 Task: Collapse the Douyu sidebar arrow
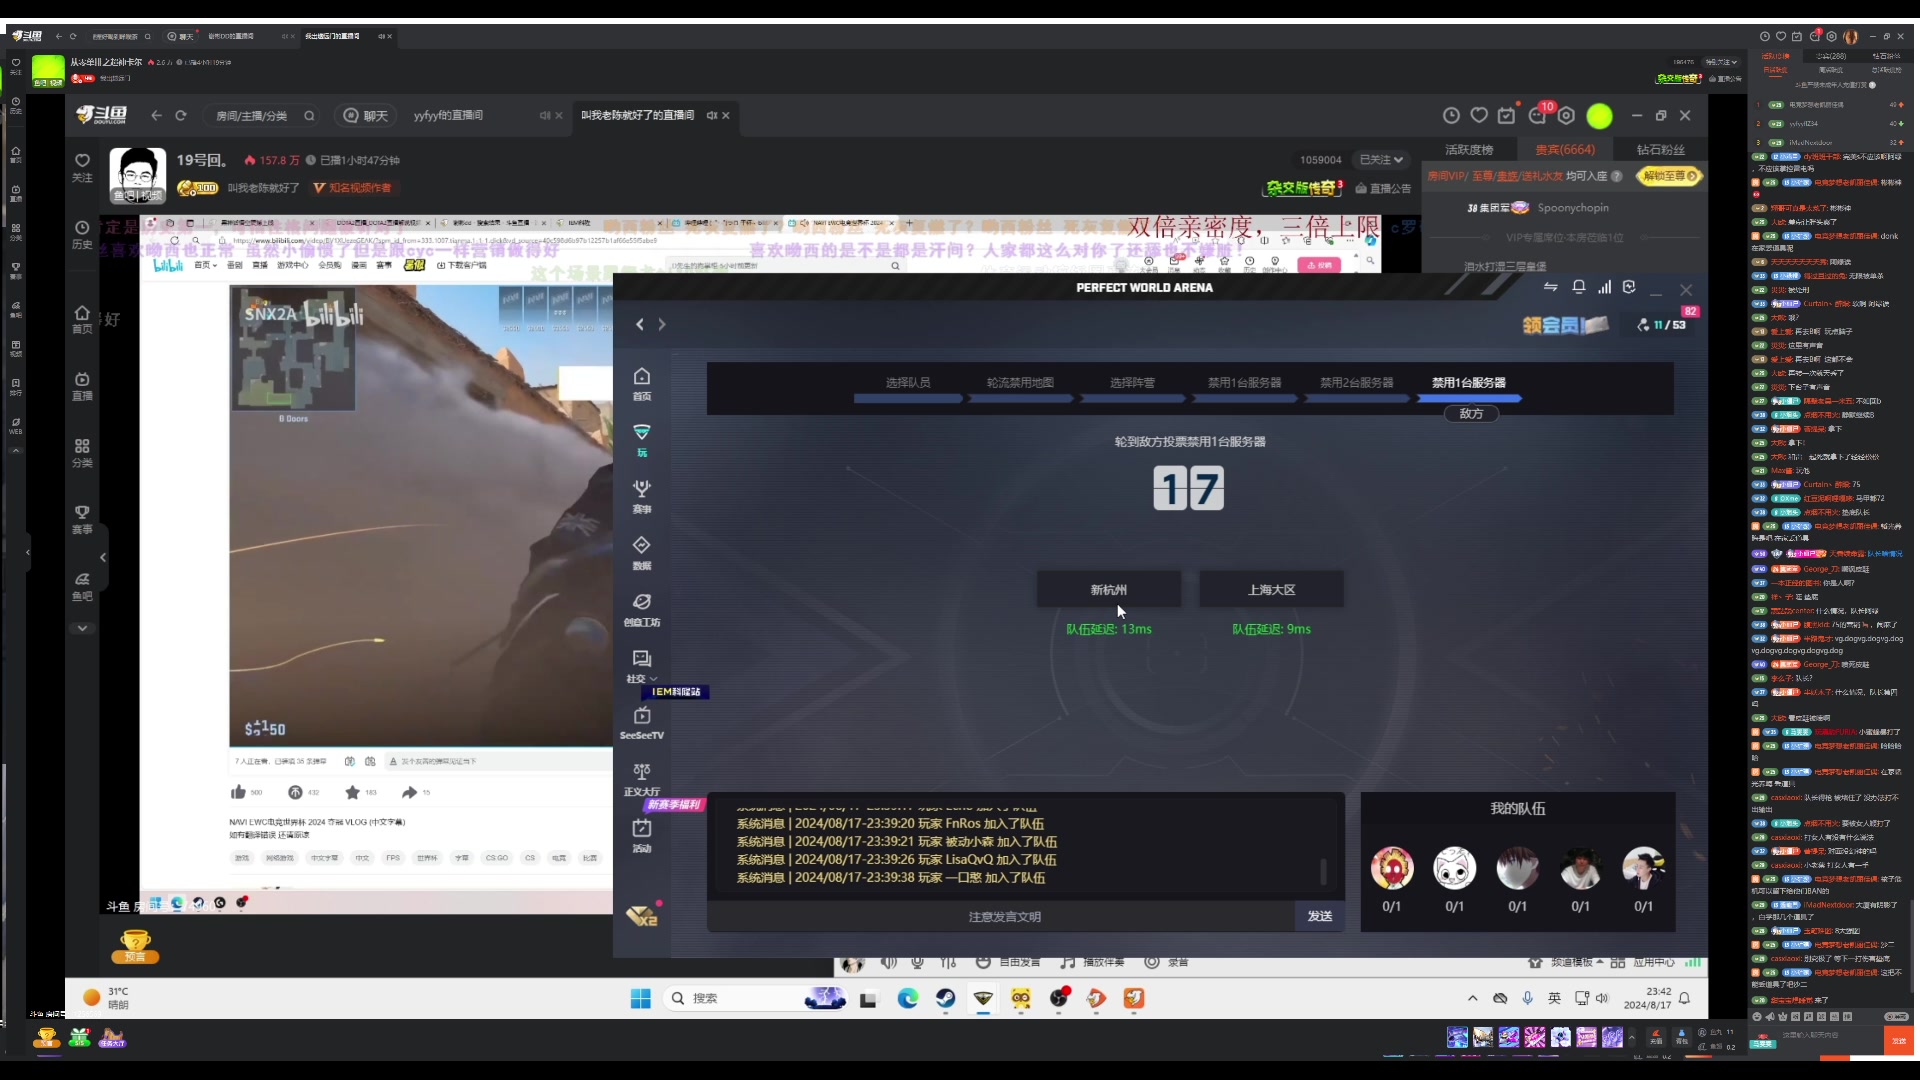point(102,557)
